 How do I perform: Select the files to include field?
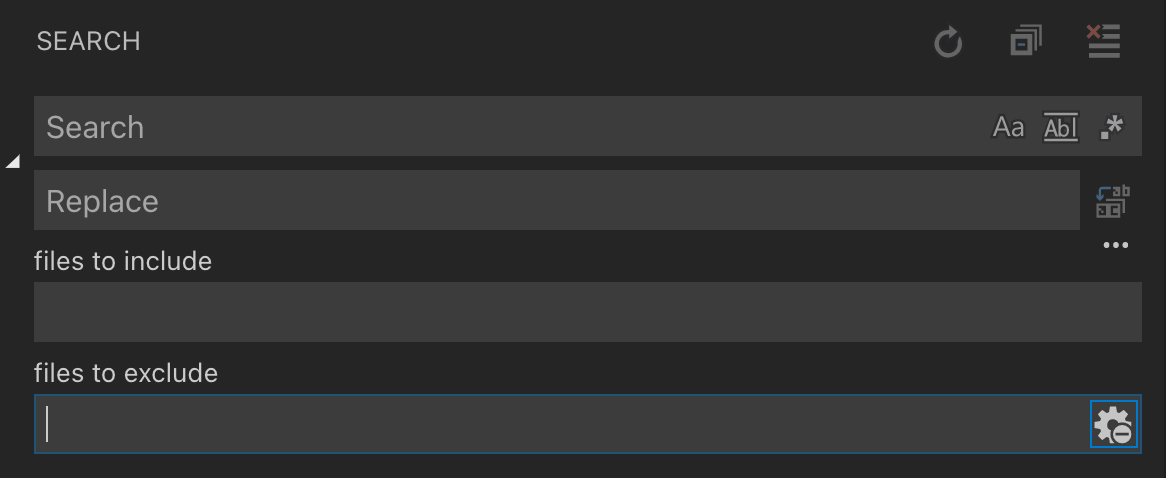587,312
